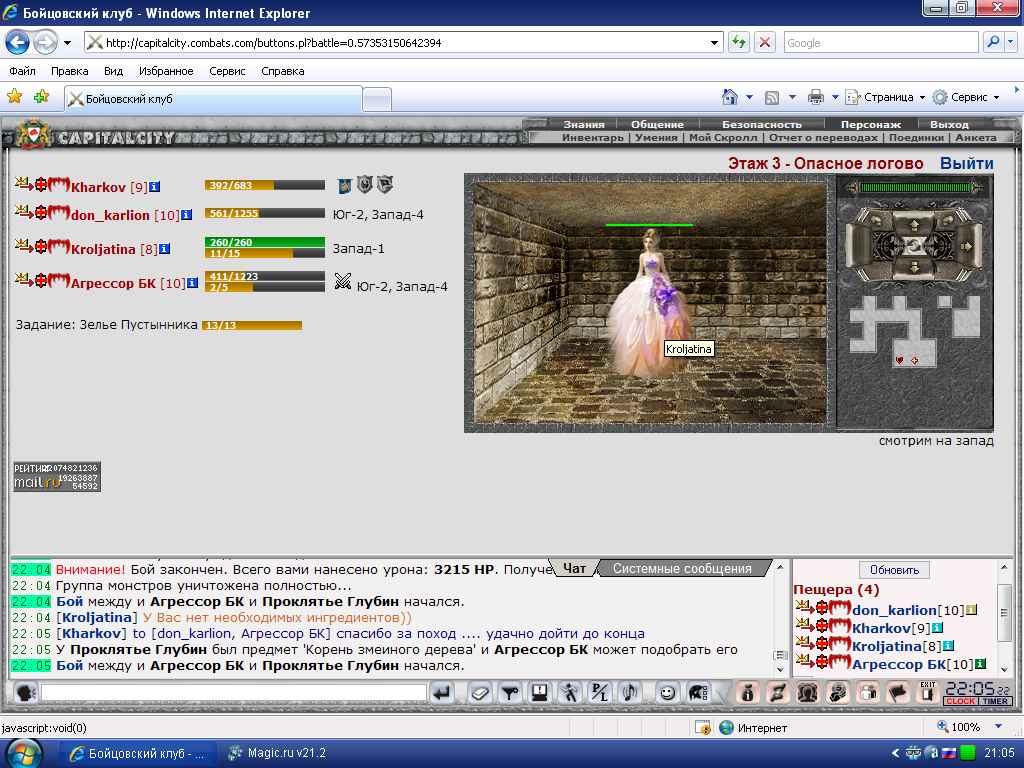Click the IE Print icon in the command bar
The height and width of the screenshot is (768, 1024).
[816, 97]
